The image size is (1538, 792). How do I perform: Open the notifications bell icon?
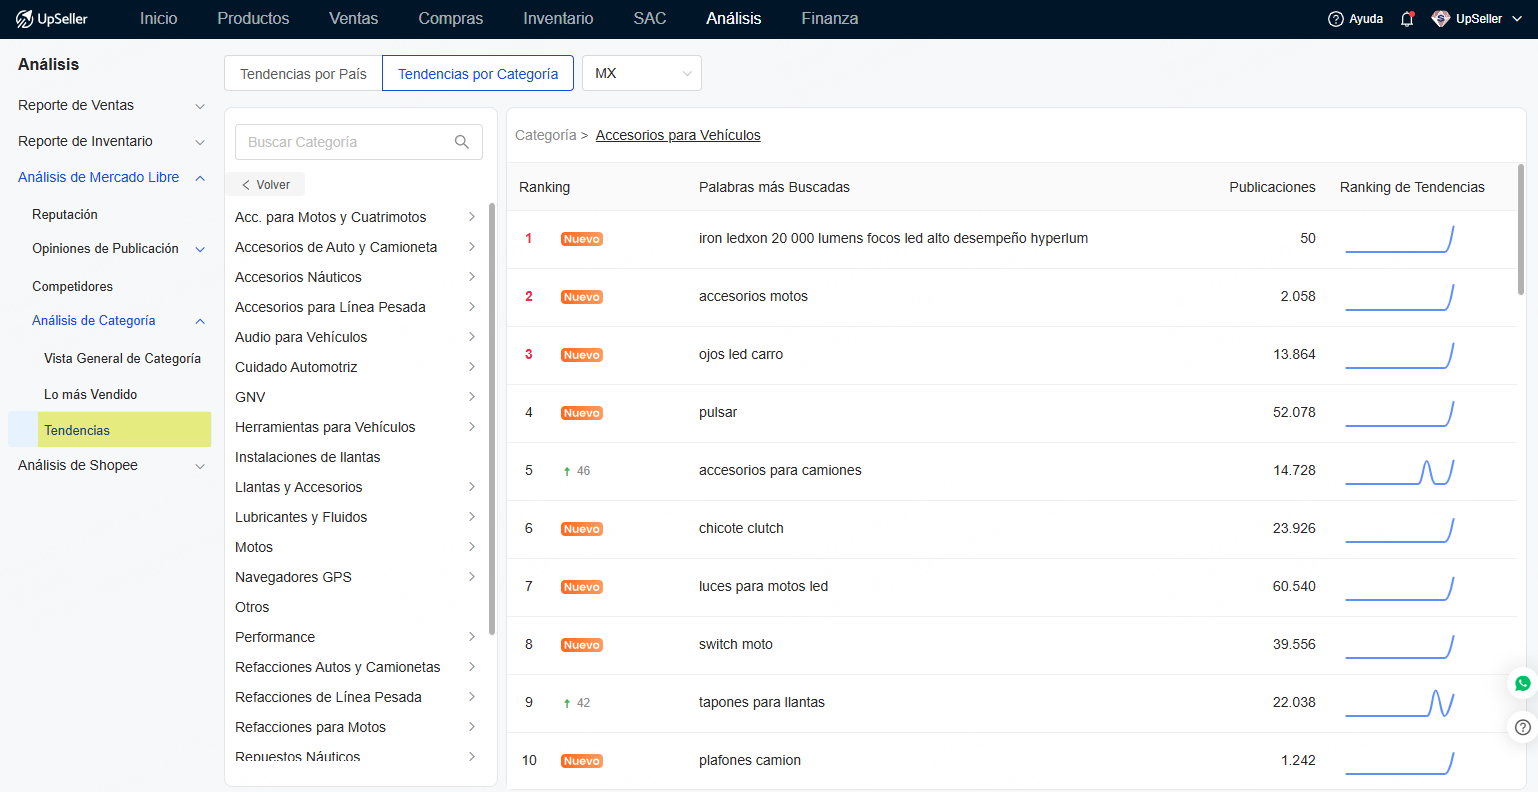pos(1407,19)
